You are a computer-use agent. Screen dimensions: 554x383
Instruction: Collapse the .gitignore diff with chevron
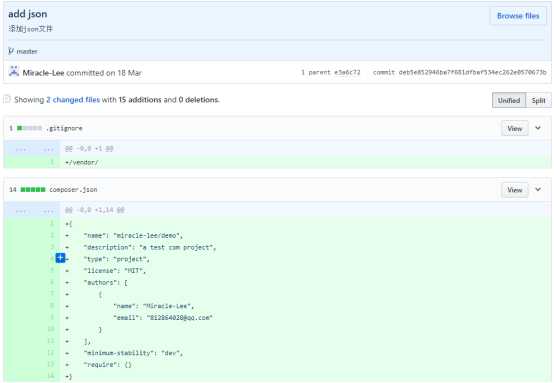coord(538,128)
